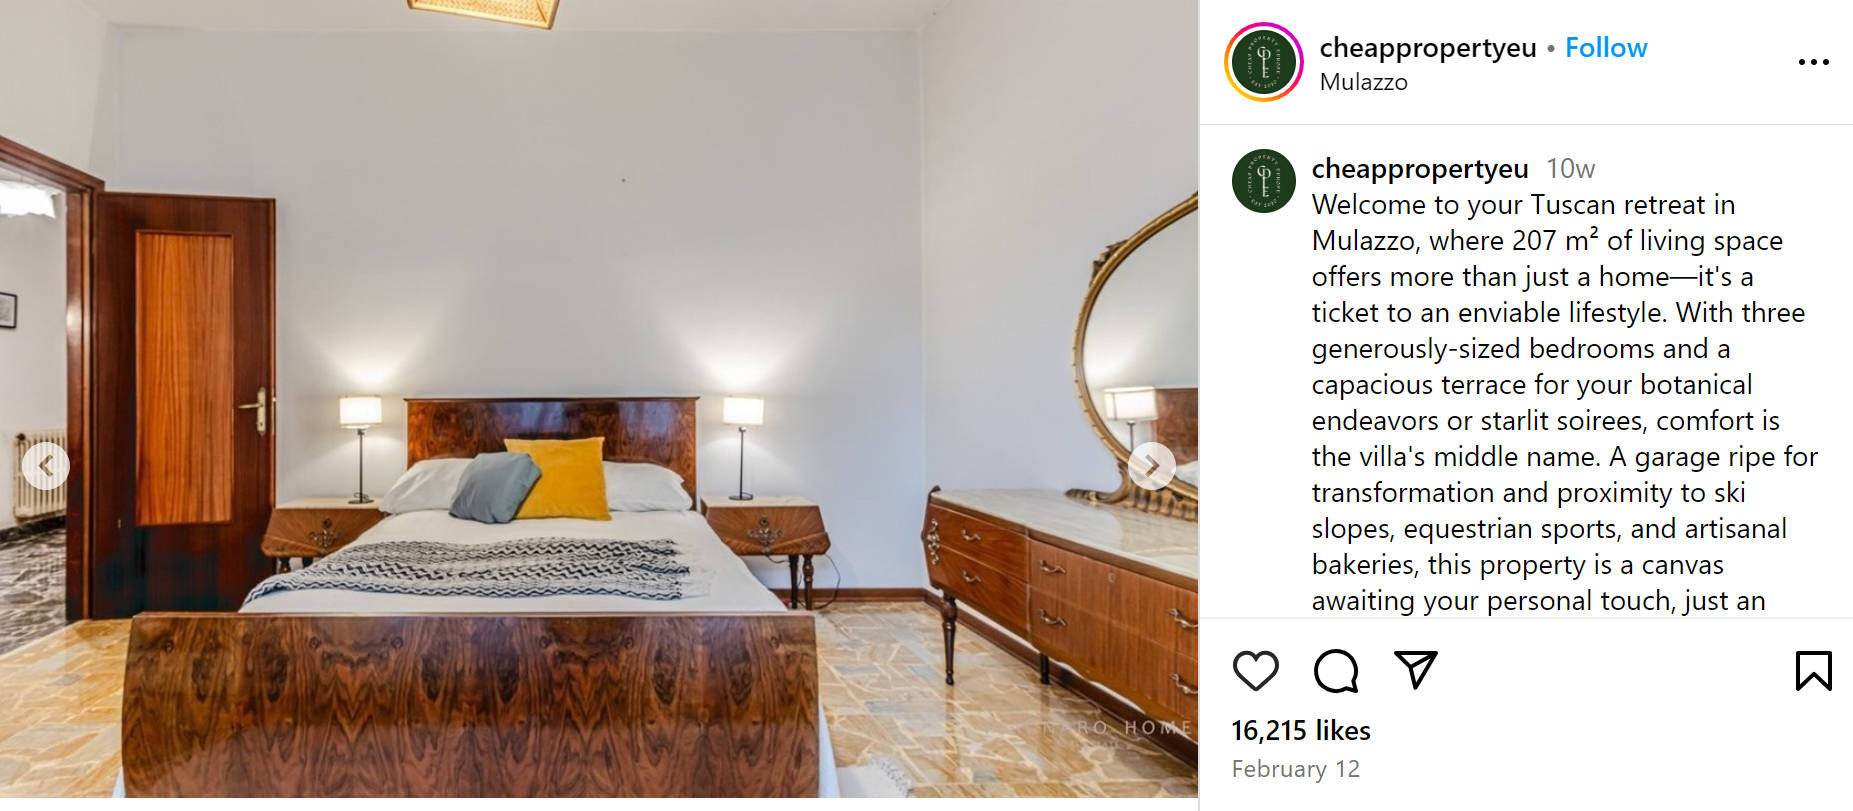Click the cheappropertyeu username above the caption
The image size is (1853, 811).
[x=1420, y=168]
